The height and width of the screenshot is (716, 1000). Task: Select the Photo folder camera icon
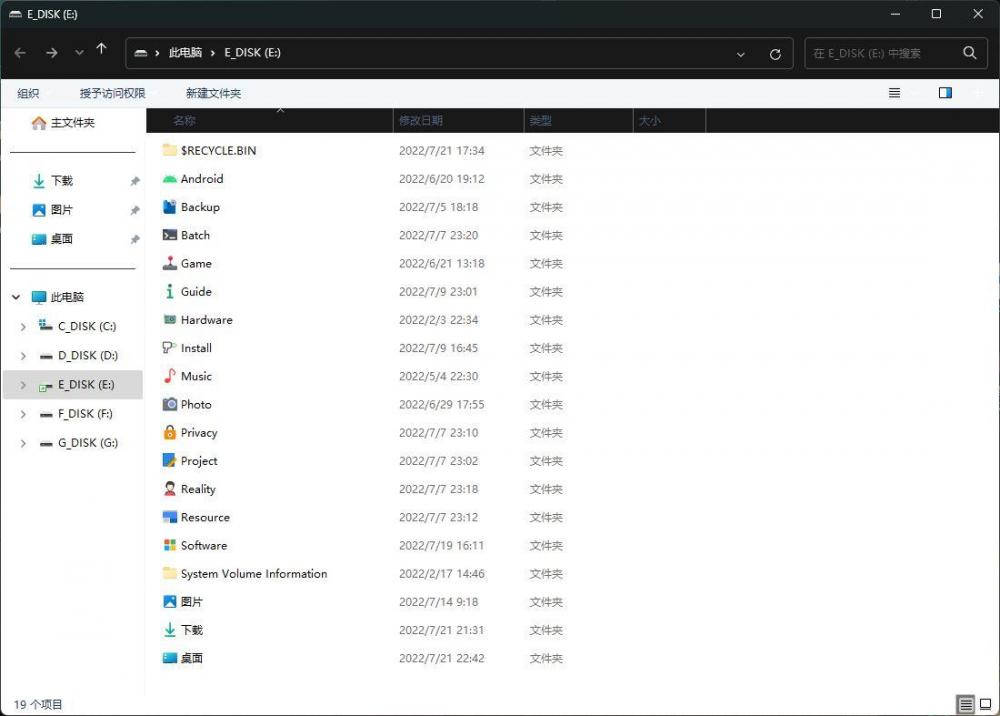point(170,405)
